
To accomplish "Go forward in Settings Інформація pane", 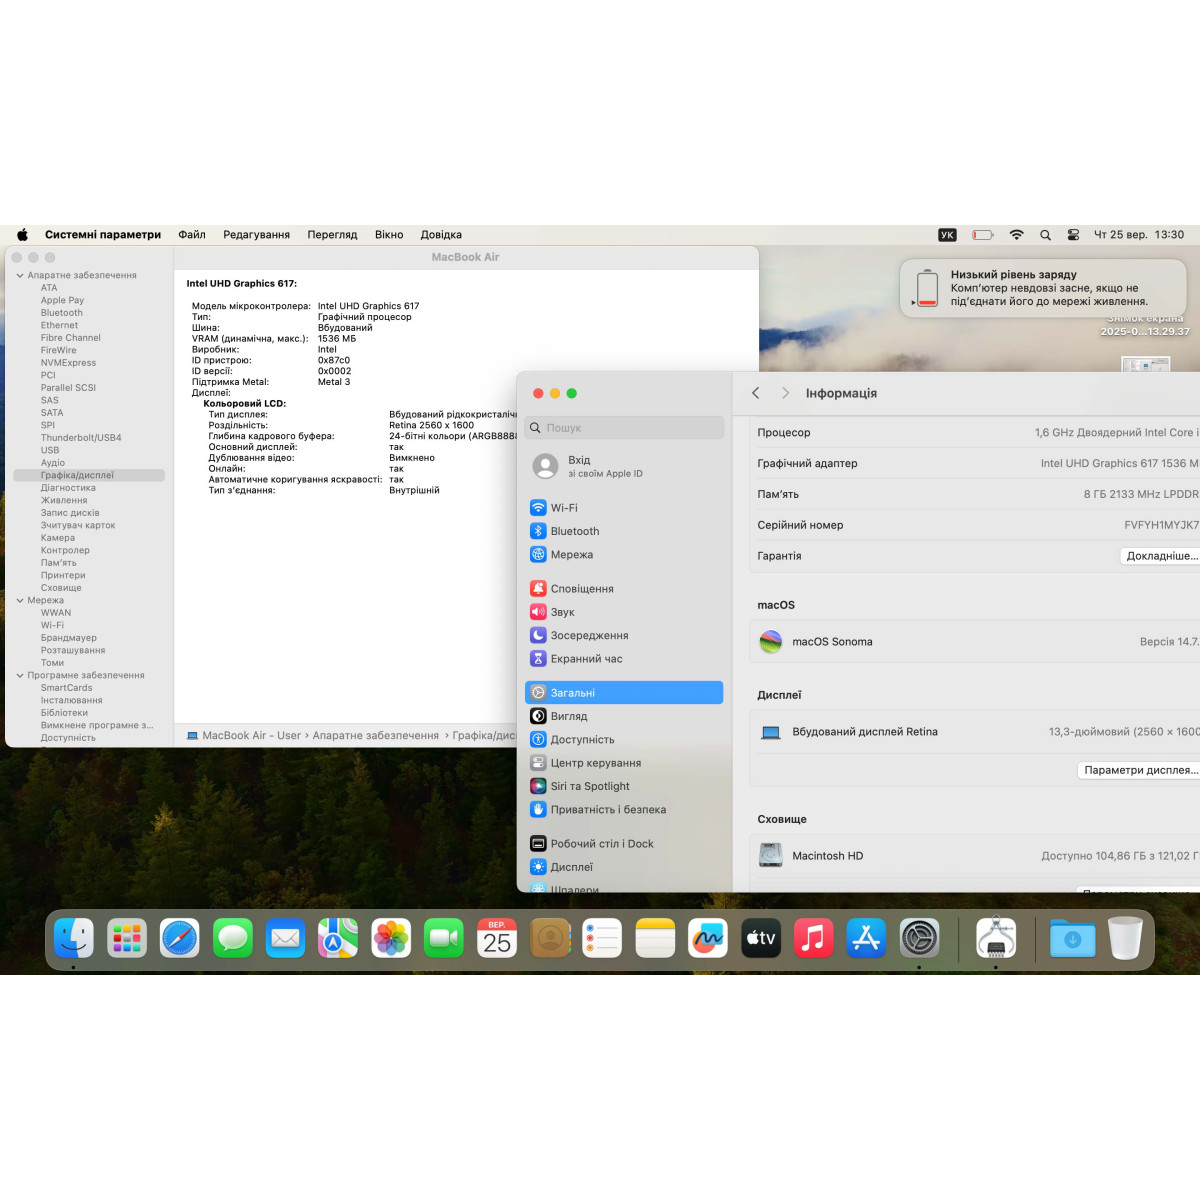I will tap(785, 393).
